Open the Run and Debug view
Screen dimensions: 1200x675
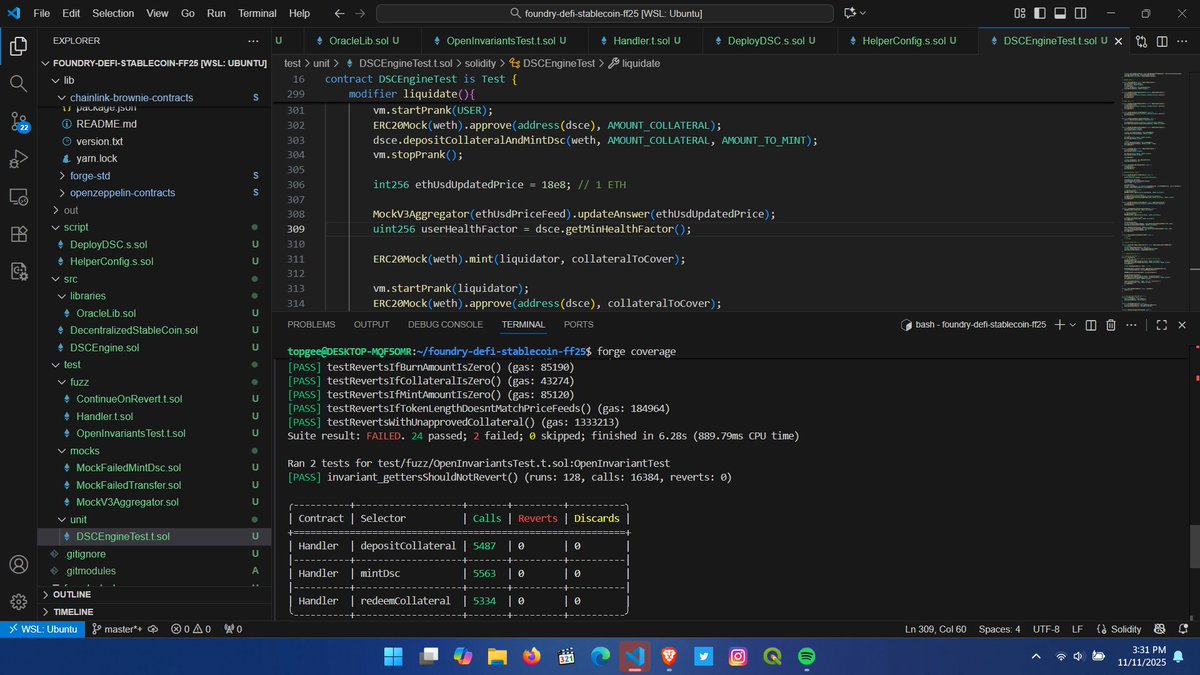tap(18, 159)
